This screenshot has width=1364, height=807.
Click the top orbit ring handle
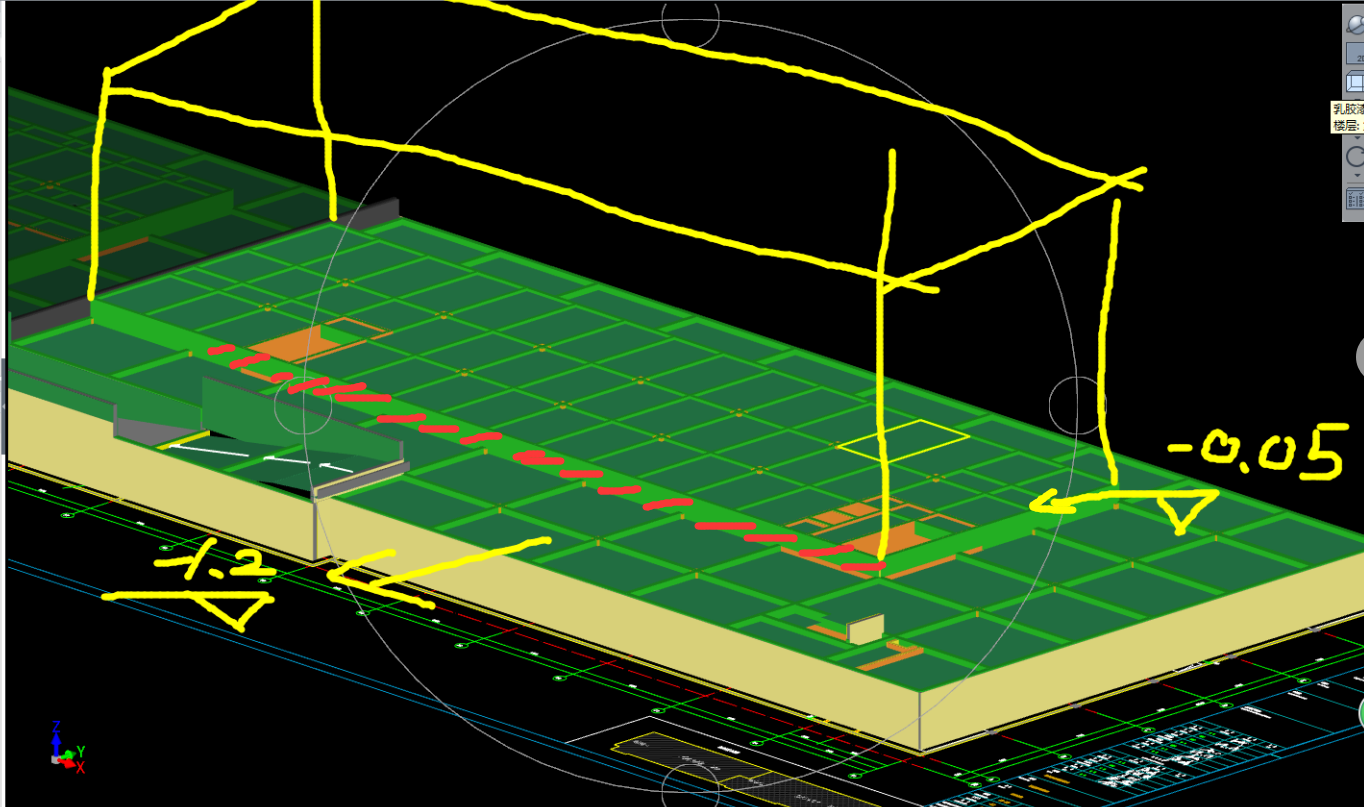click(x=690, y=18)
